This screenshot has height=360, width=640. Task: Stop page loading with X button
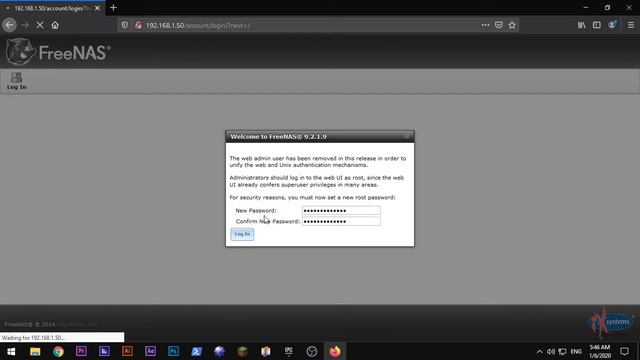coord(40,25)
